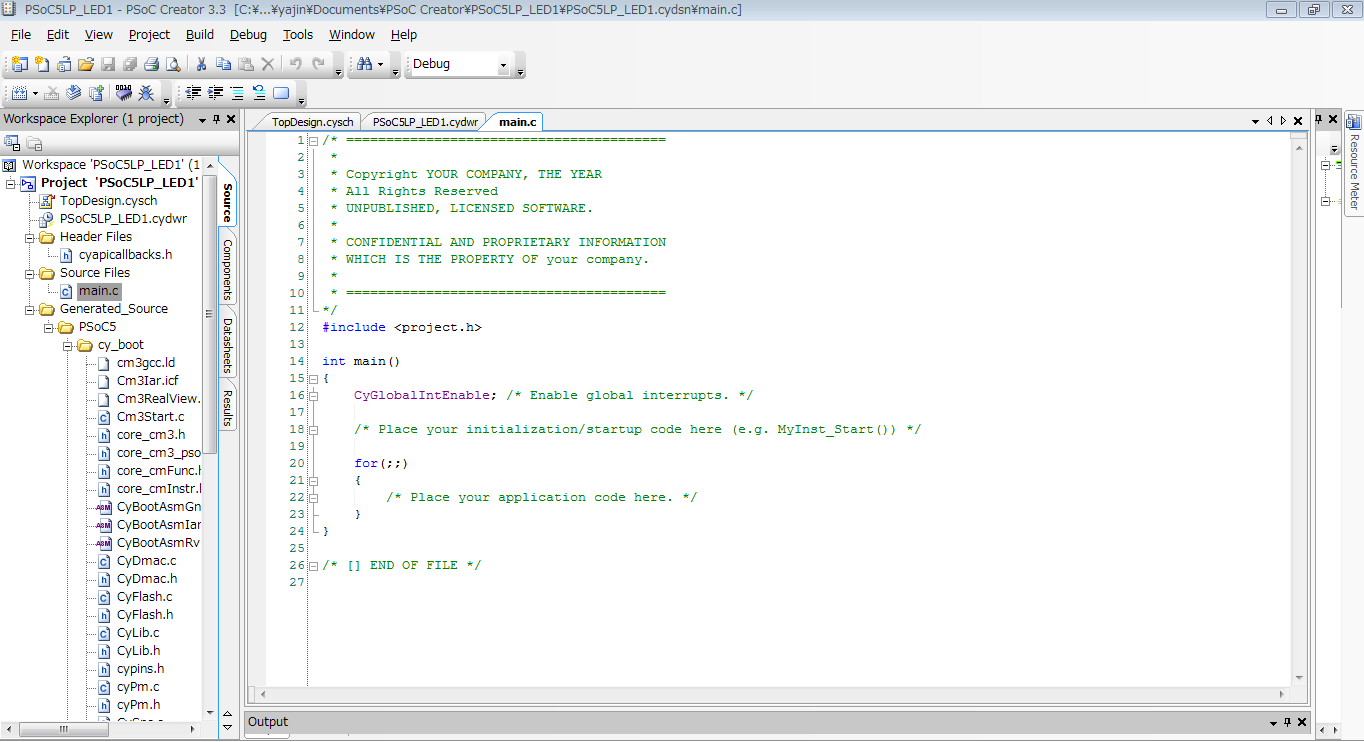This screenshot has height=742, width=1364.
Task: Click scroll-tabs-right arrow in editor tab bar
Action: (x=1284, y=121)
